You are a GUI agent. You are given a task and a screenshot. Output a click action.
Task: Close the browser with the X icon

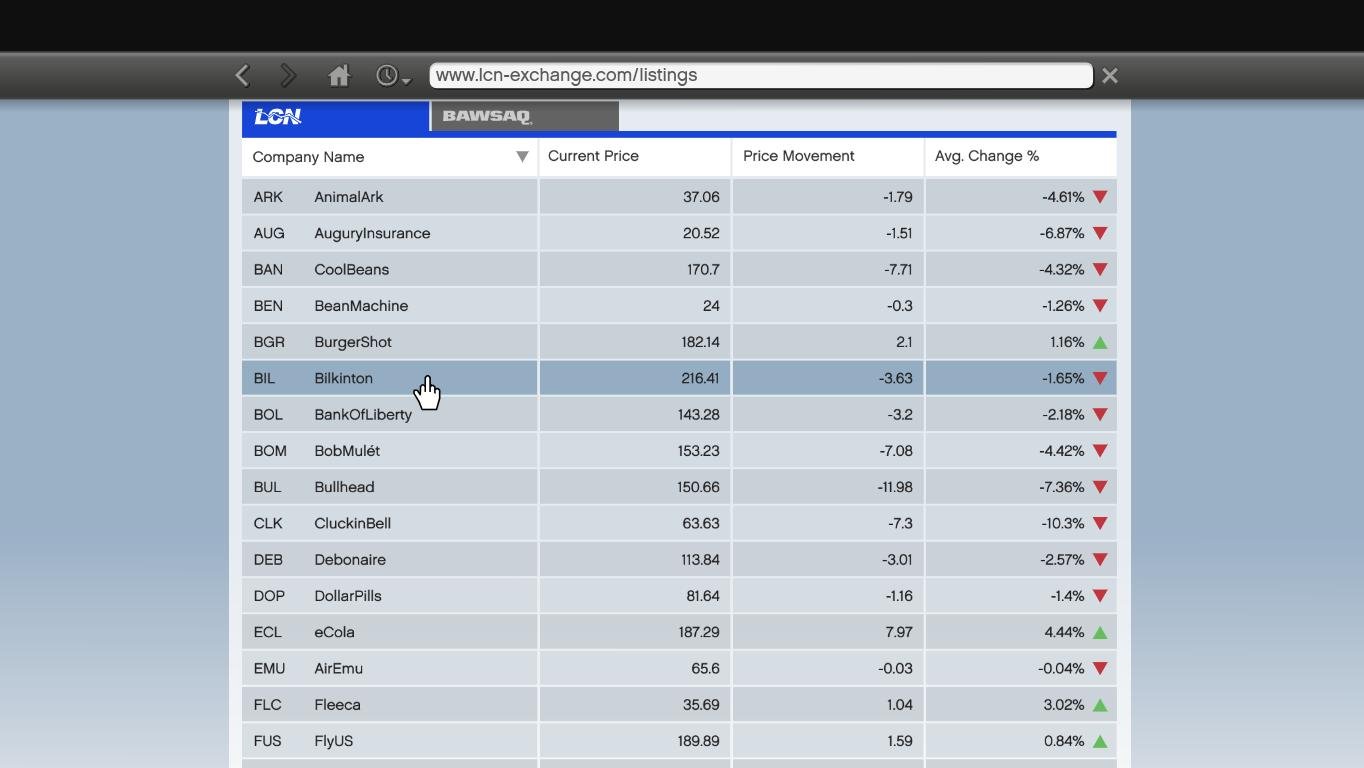point(1110,76)
